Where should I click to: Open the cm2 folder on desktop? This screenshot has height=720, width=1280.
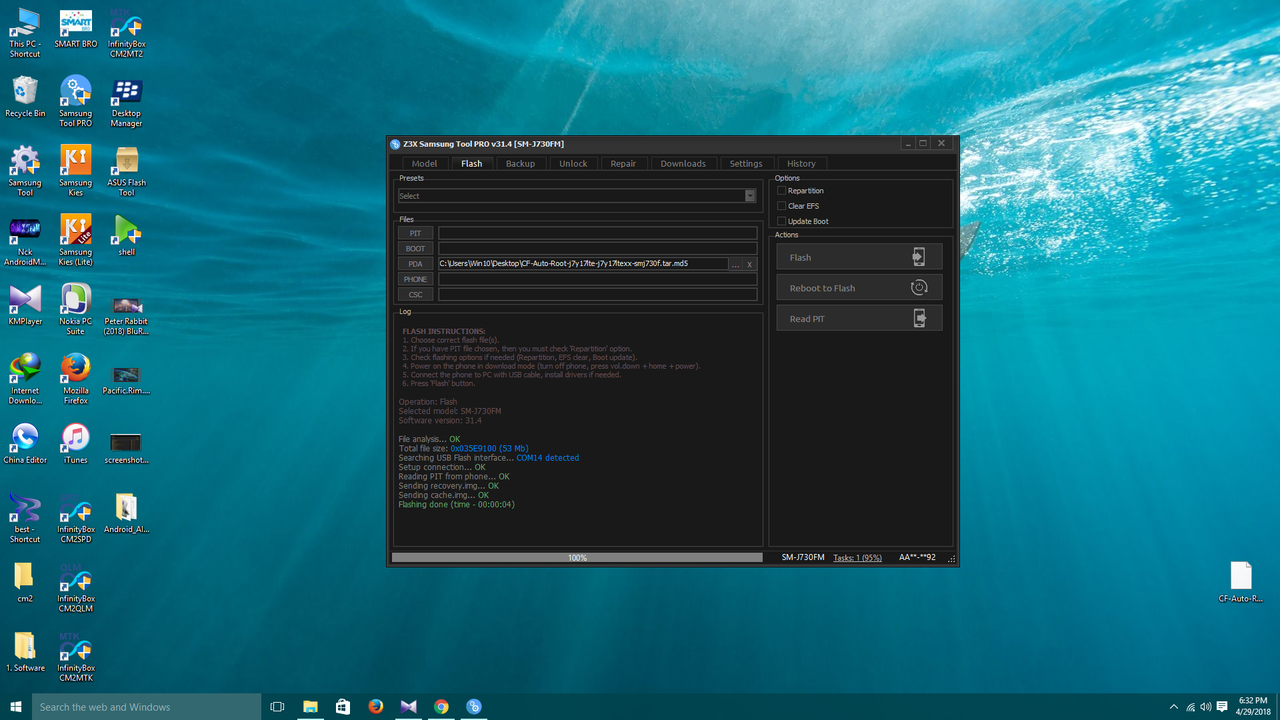(x=25, y=582)
